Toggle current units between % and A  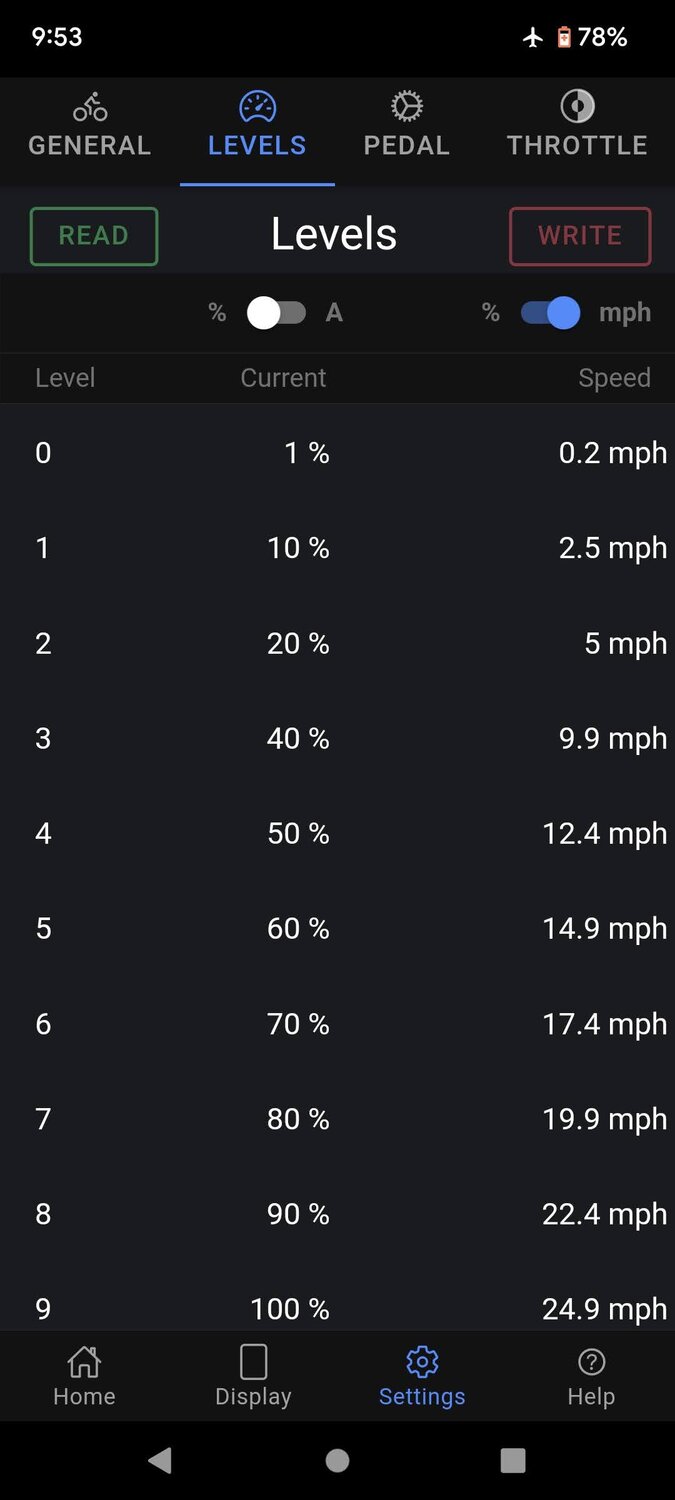click(x=276, y=313)
